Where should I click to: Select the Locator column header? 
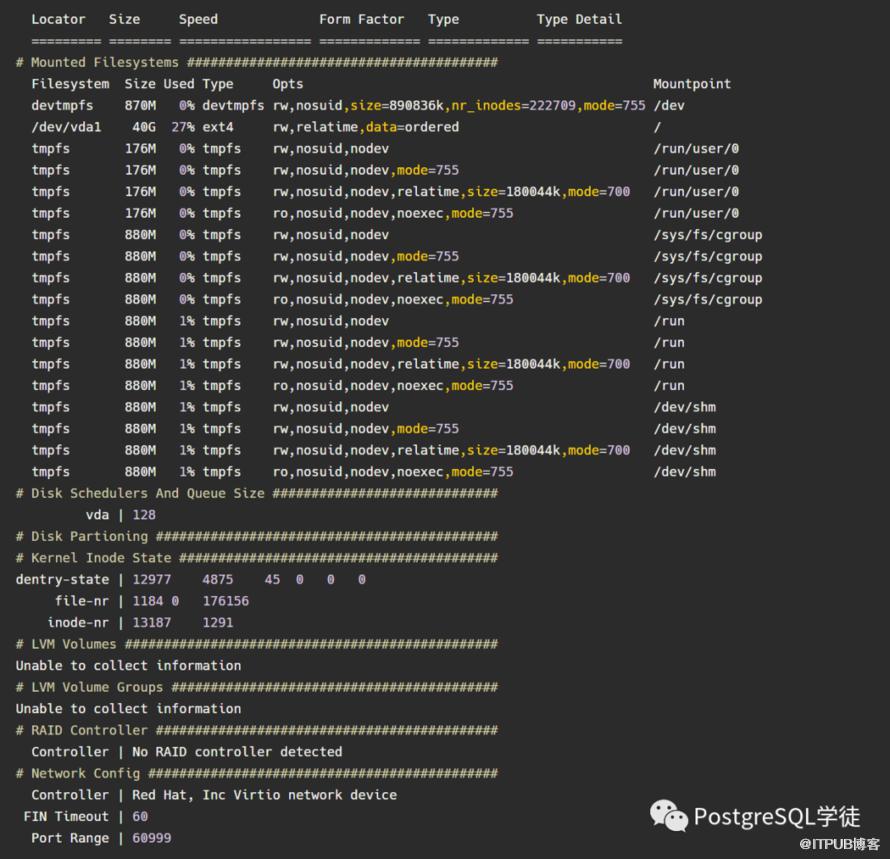58,19
